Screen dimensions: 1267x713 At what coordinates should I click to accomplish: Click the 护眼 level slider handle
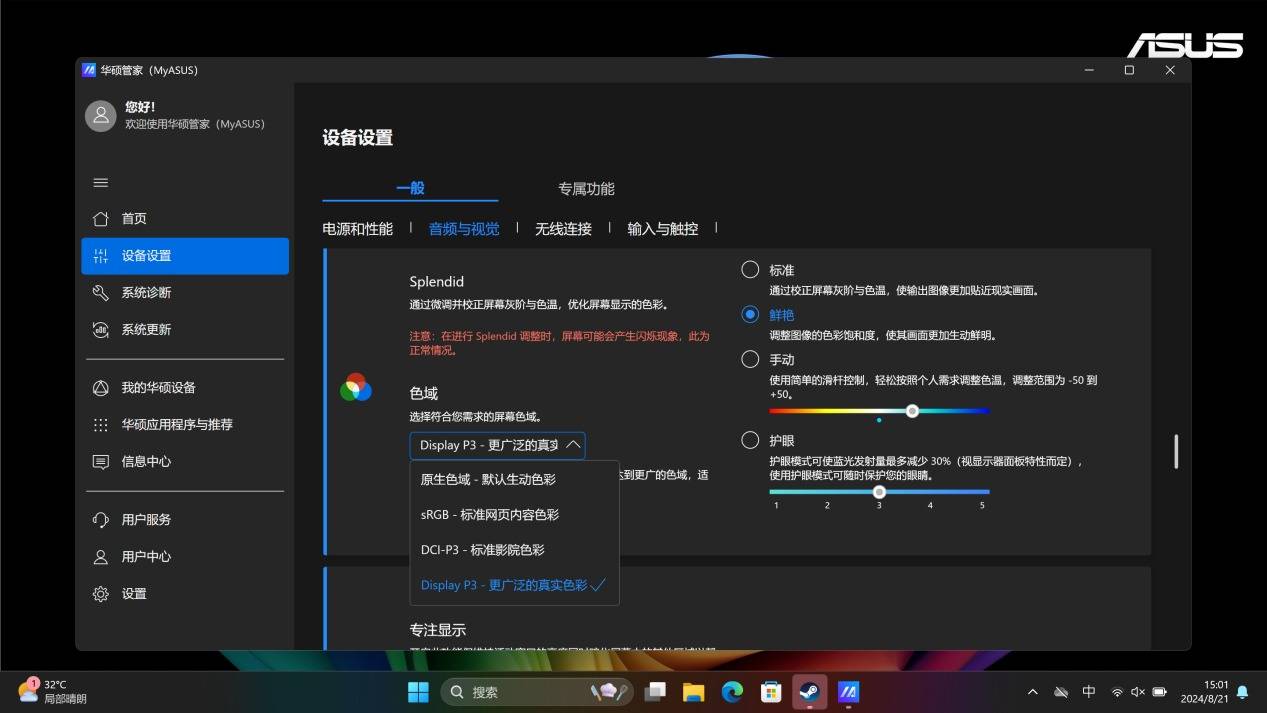[879, 492]
